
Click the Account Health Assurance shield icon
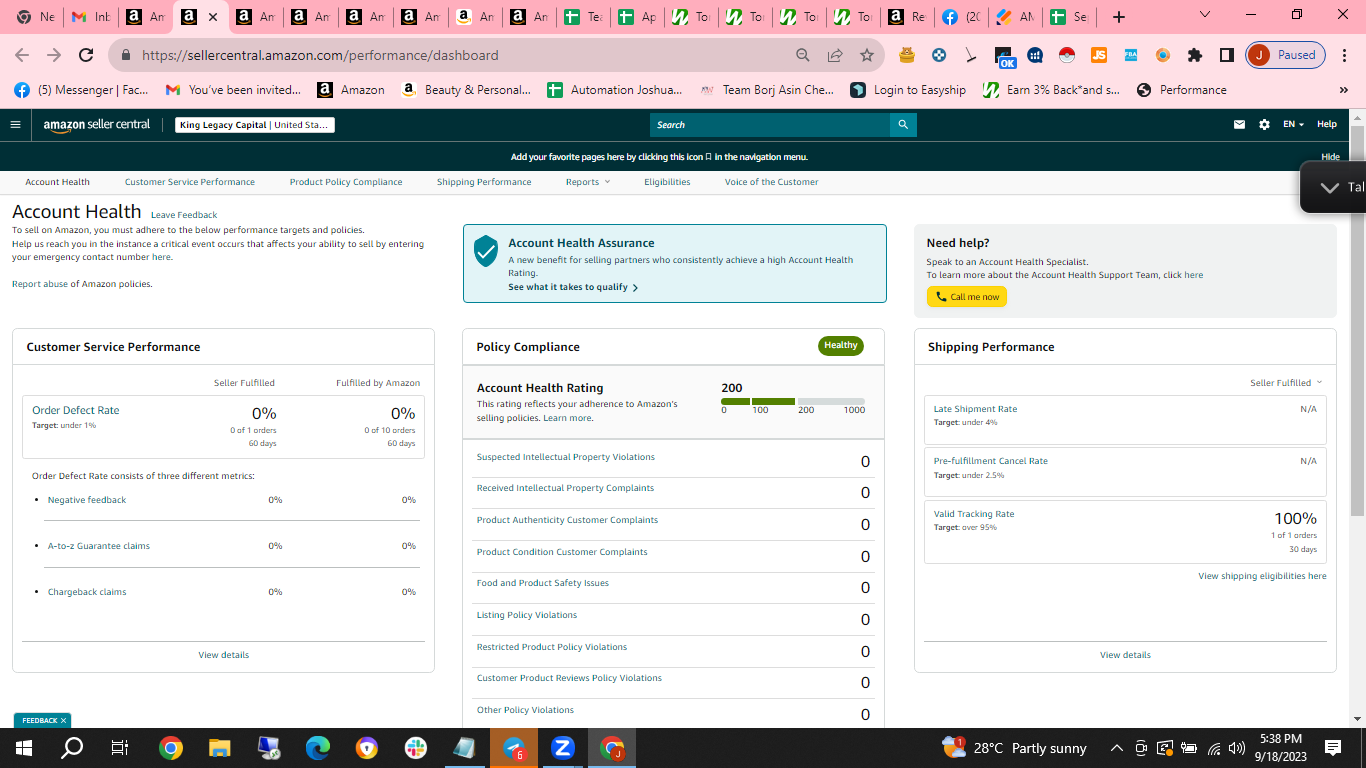click(x=486, y=251)
